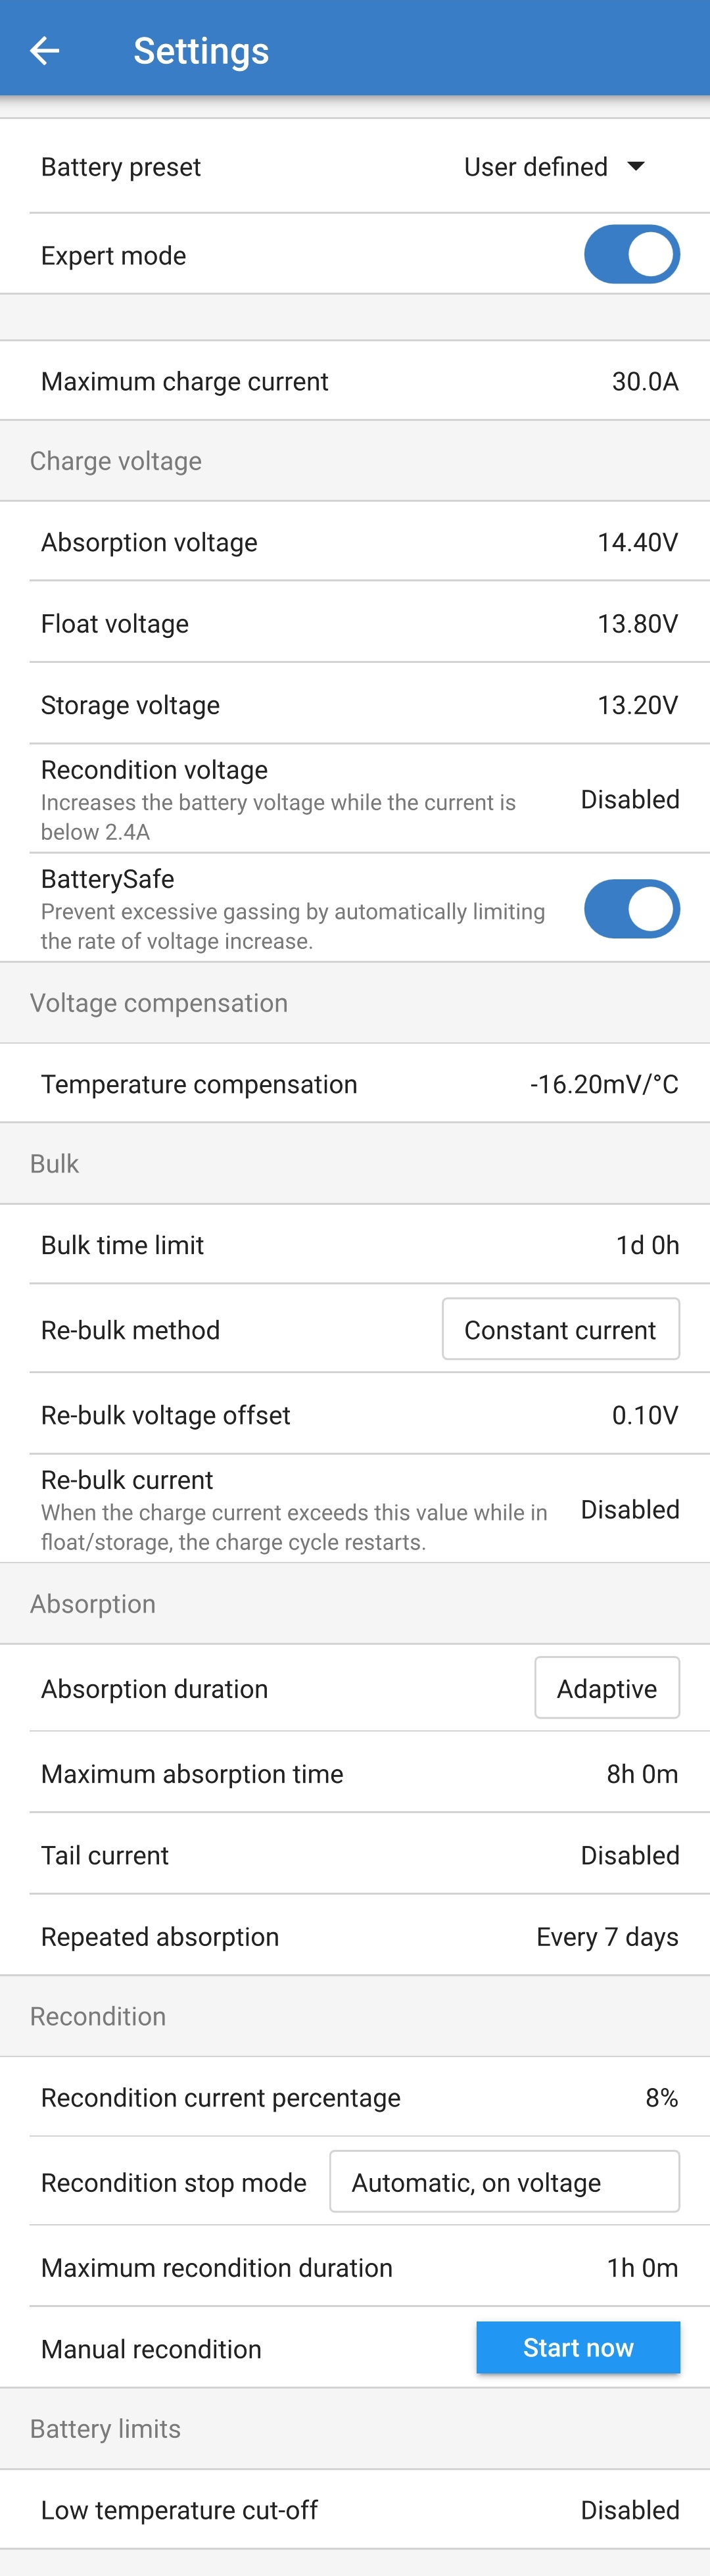Configure the Low temperature cut-off
The image size is (710, 2576).
point(355,2509)
